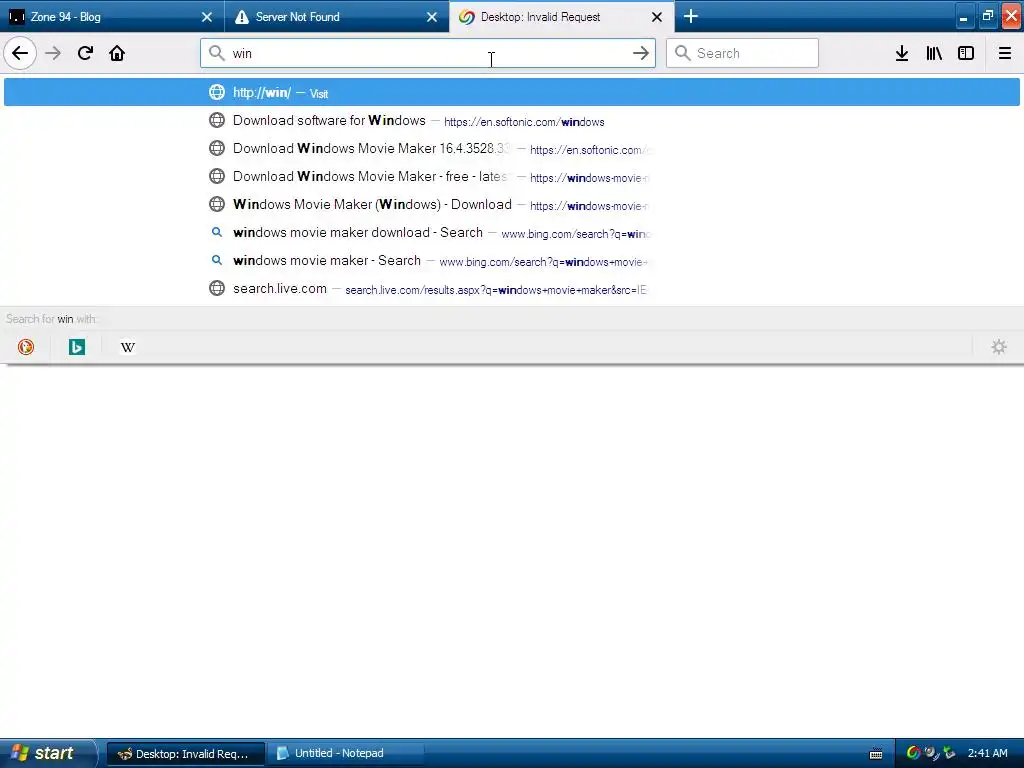Reload the current page
Image resolution: width=1024 pixels, height=768 pixels.
pos(85,54)
